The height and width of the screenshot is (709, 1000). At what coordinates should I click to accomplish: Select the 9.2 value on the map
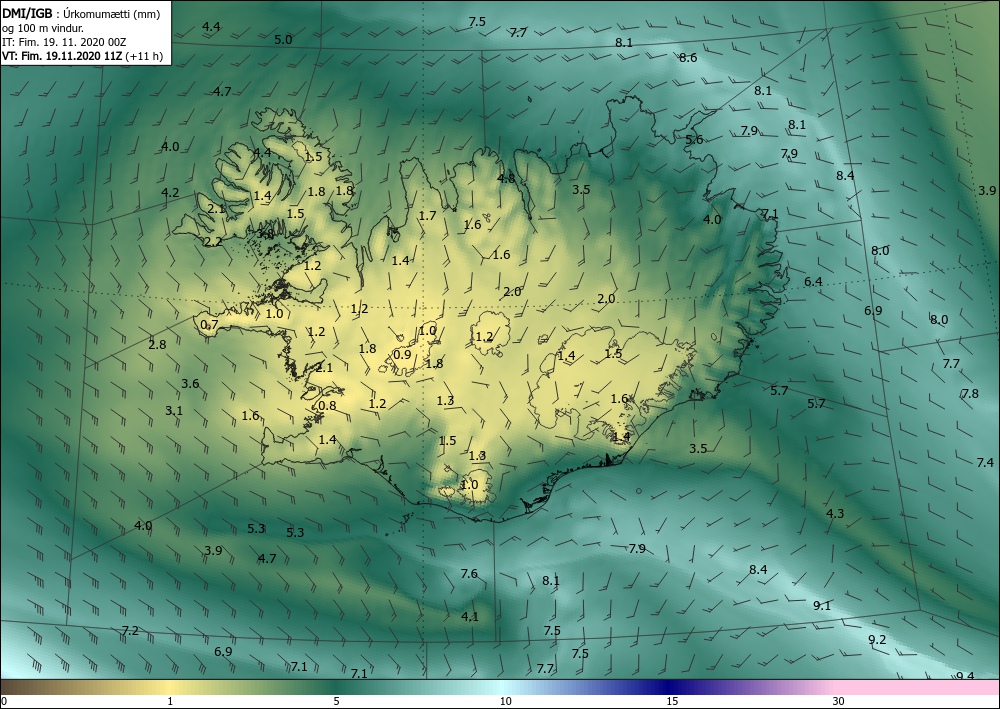878,640
